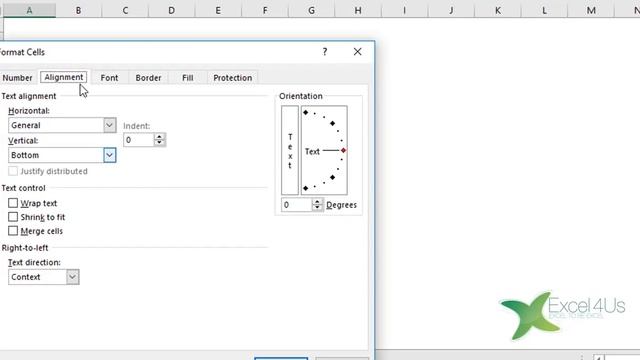The width and height of the screenshot is (640, 360).
Task: Open the Protection tab
Action: [233, 78]
